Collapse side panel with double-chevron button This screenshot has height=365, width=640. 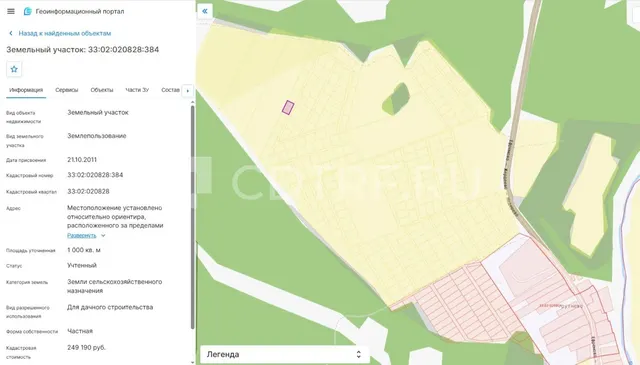(x=205, y=11)
